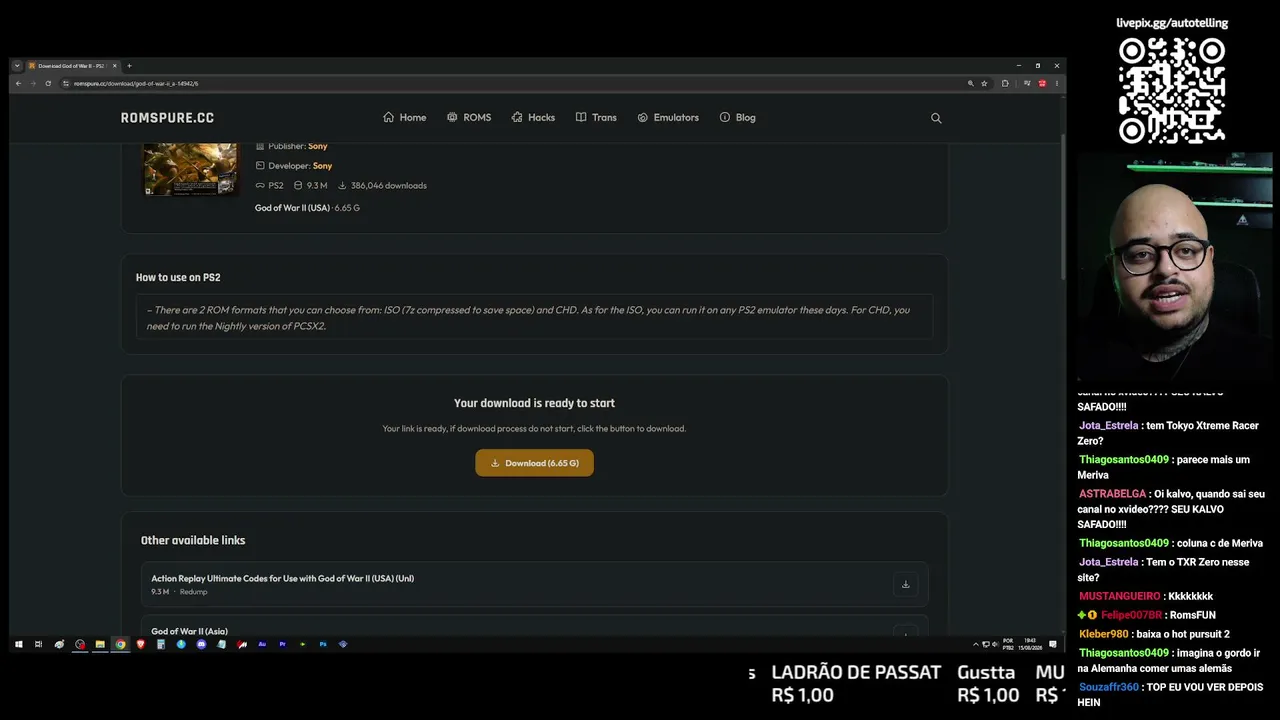Click the "God of War II (USA)" file name text
This screenshot has width=1280, height=720.
click(292, 208)
